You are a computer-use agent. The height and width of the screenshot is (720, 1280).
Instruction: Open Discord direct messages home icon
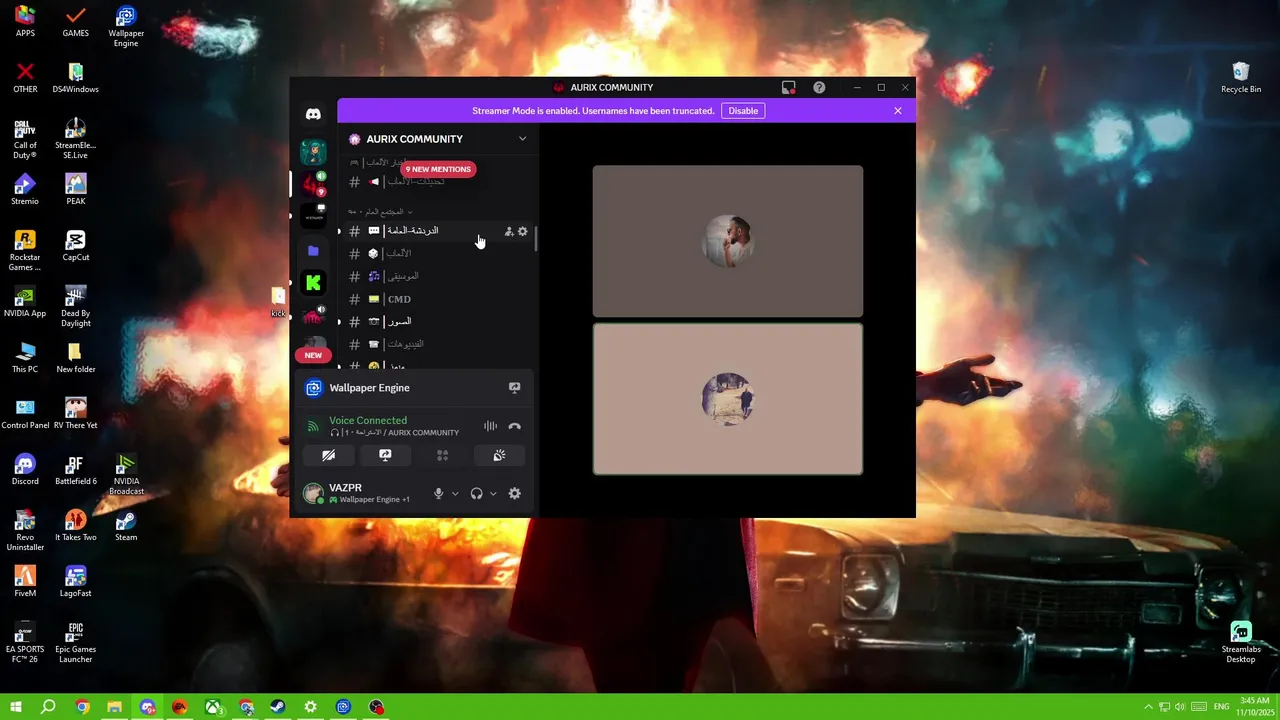tap(313, 114)
